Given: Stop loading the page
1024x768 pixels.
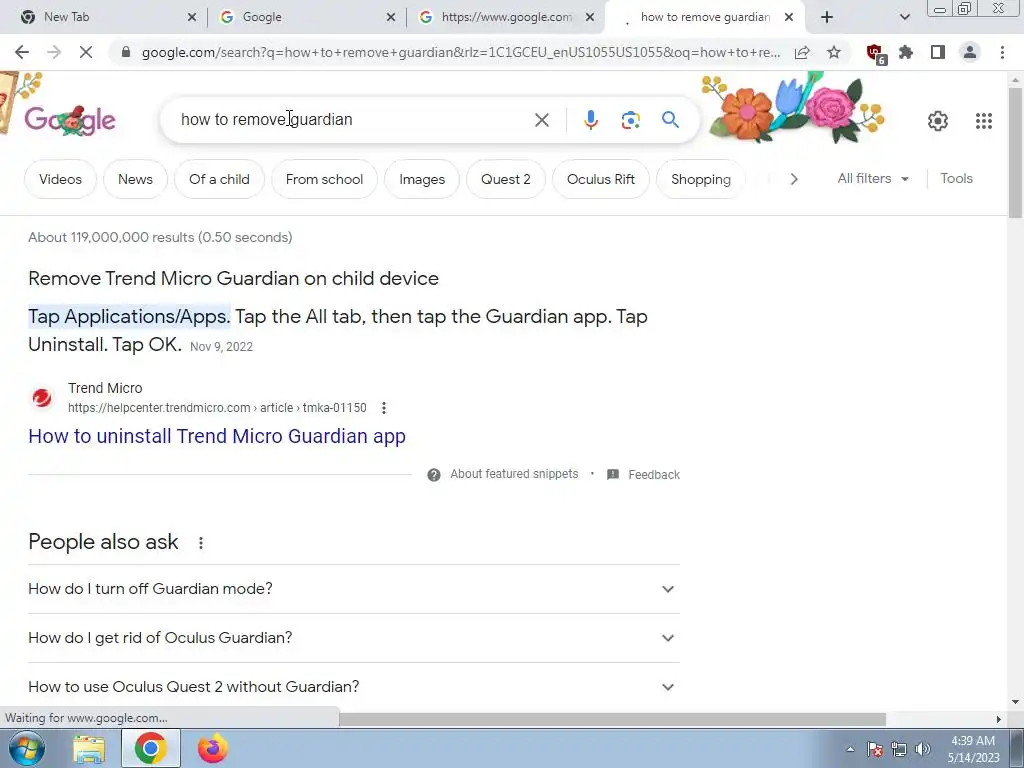Looking at the screenshot, I should [86, 52].
